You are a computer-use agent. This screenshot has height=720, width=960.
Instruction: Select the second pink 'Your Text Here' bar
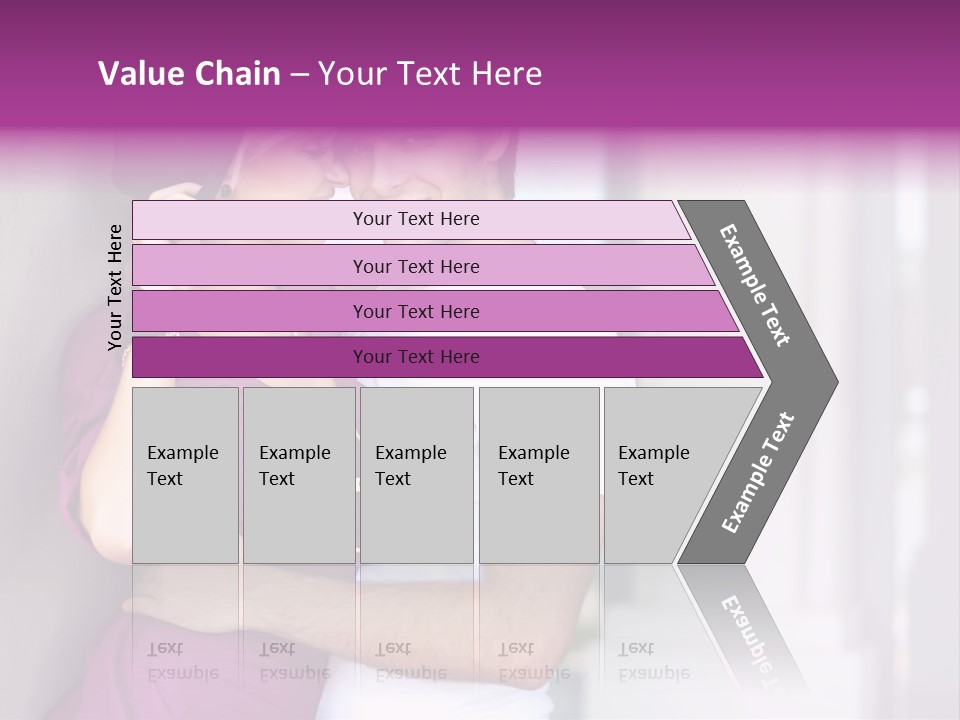click(423, 265)
